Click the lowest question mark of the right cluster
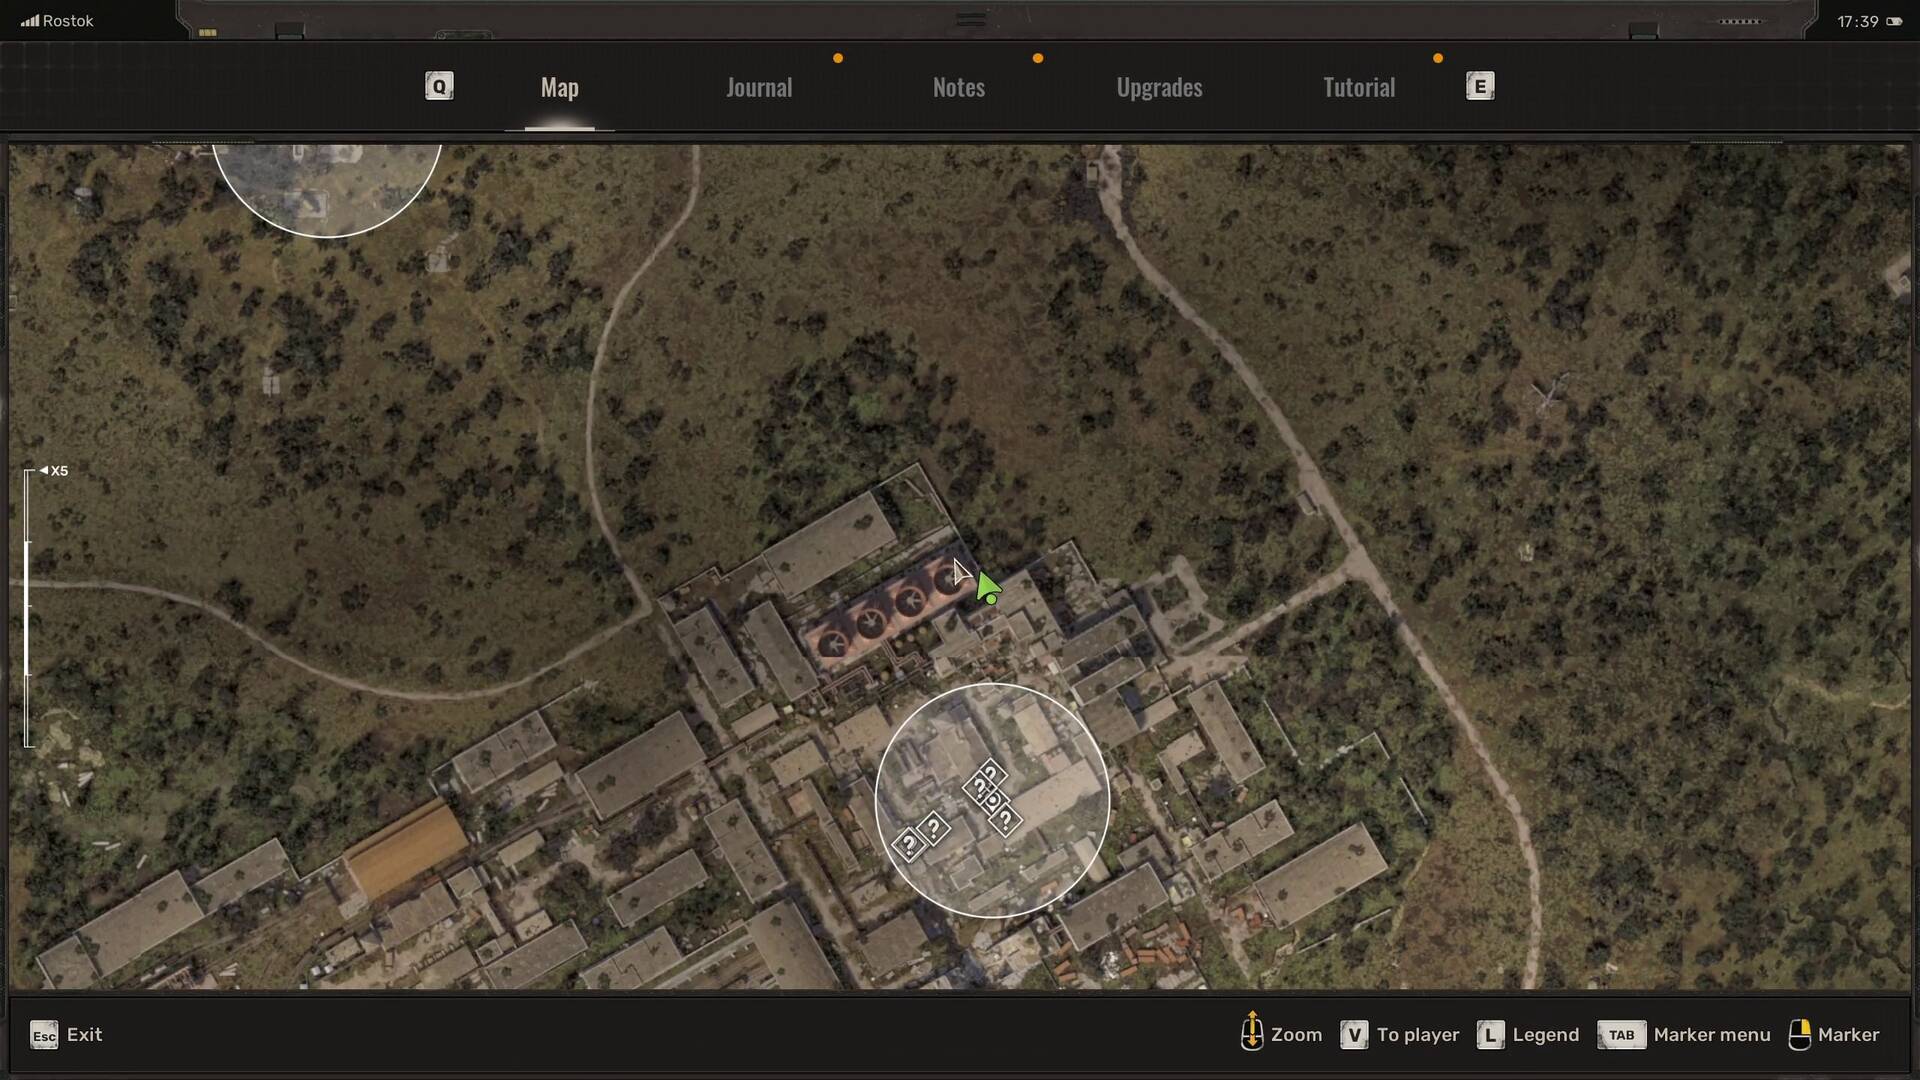Viewport: 1920px width, 1080px height. pyautogui.click(x=1005, y=821)
